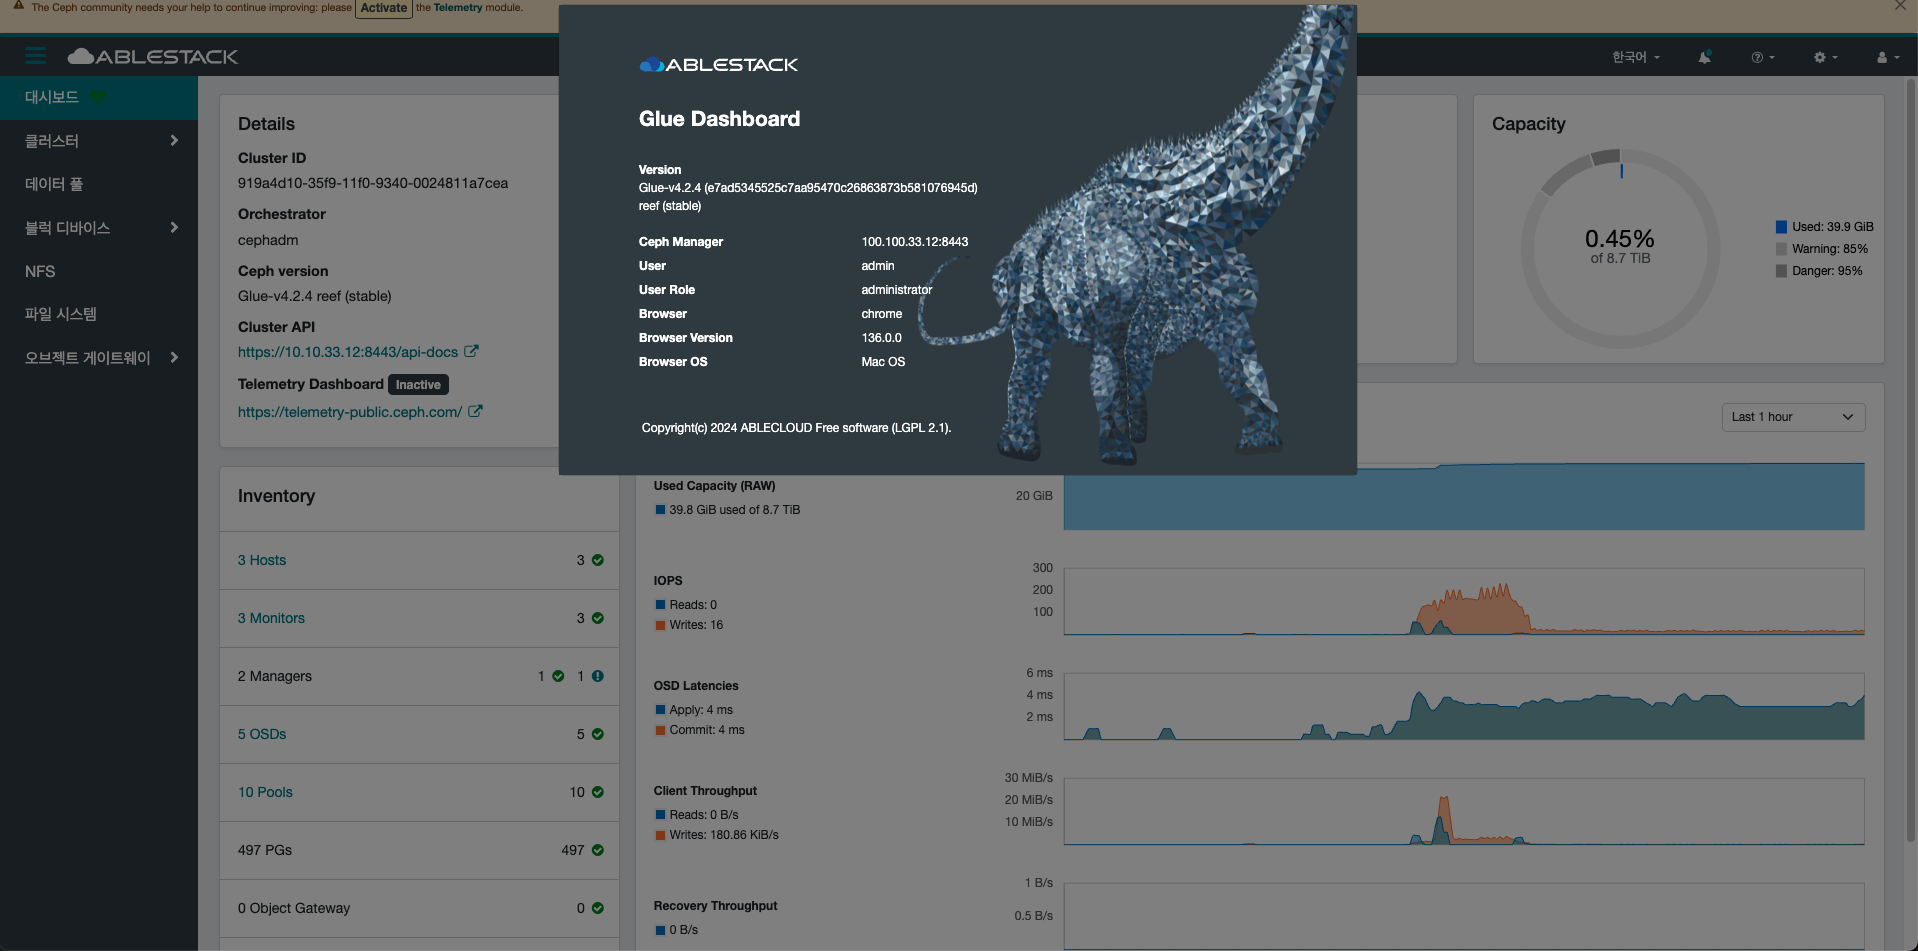Click the Client Throughput Reads legend square
The width and height of the screenshot is (1918, 951).
660,815
